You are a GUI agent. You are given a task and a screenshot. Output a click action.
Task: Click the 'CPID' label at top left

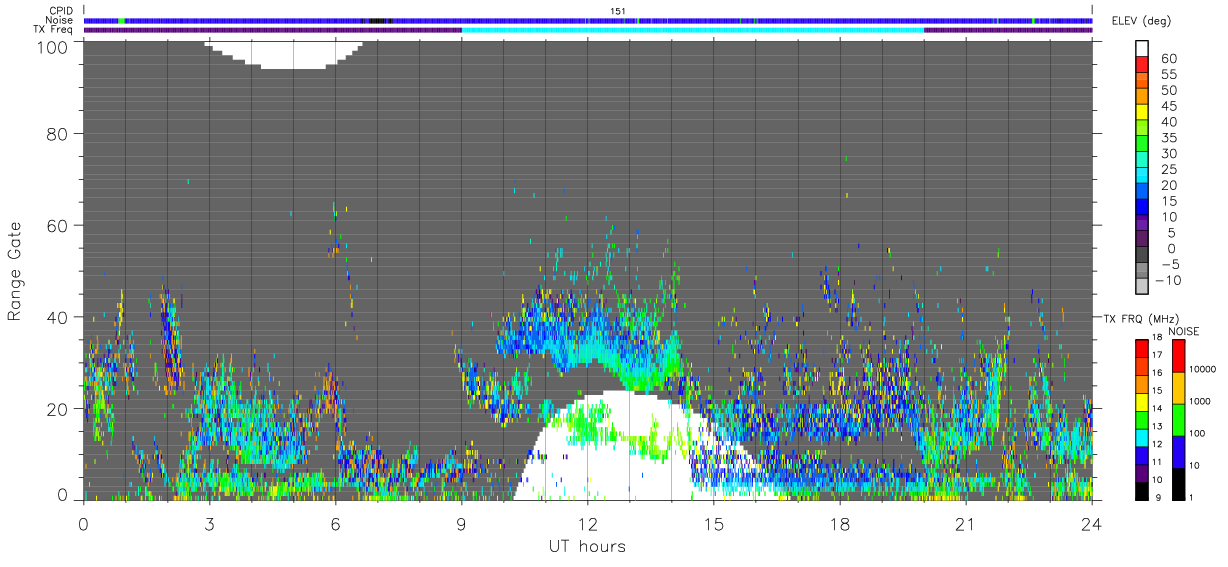[x=59, y=11]
